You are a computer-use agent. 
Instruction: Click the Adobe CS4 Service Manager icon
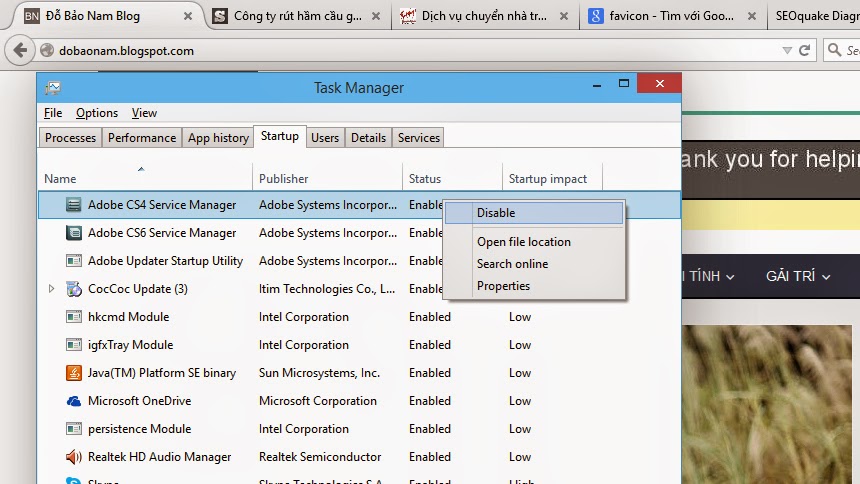coord(73,205)
